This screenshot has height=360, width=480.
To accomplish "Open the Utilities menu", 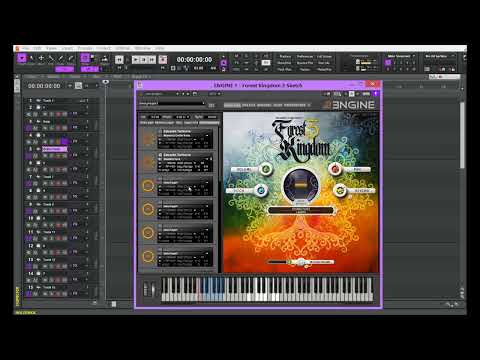I will click(122, 48).
